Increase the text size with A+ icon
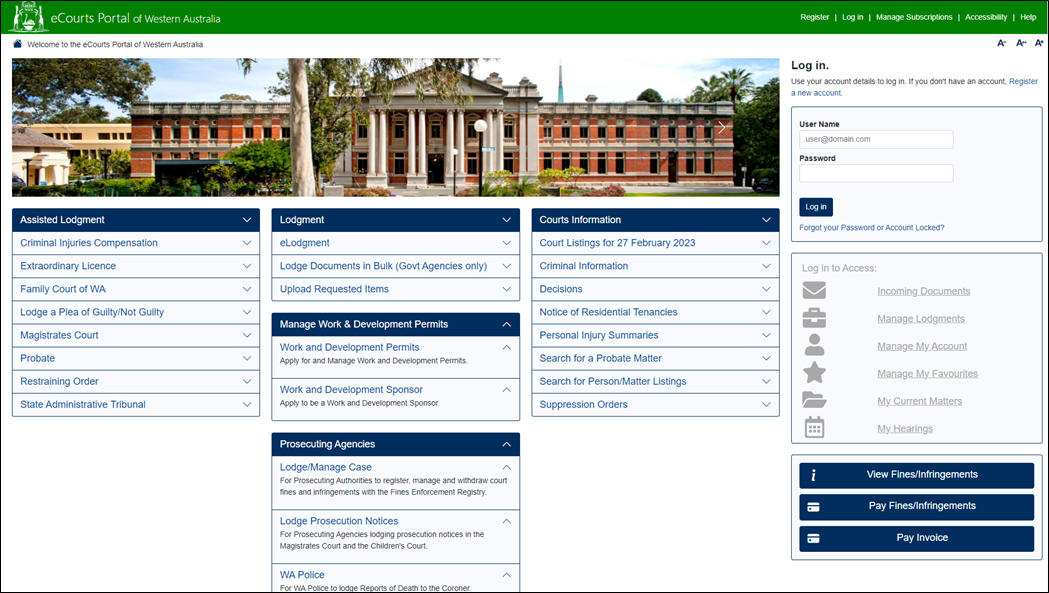Viewport: 1049px width, 593px height. click(1039, 43)
